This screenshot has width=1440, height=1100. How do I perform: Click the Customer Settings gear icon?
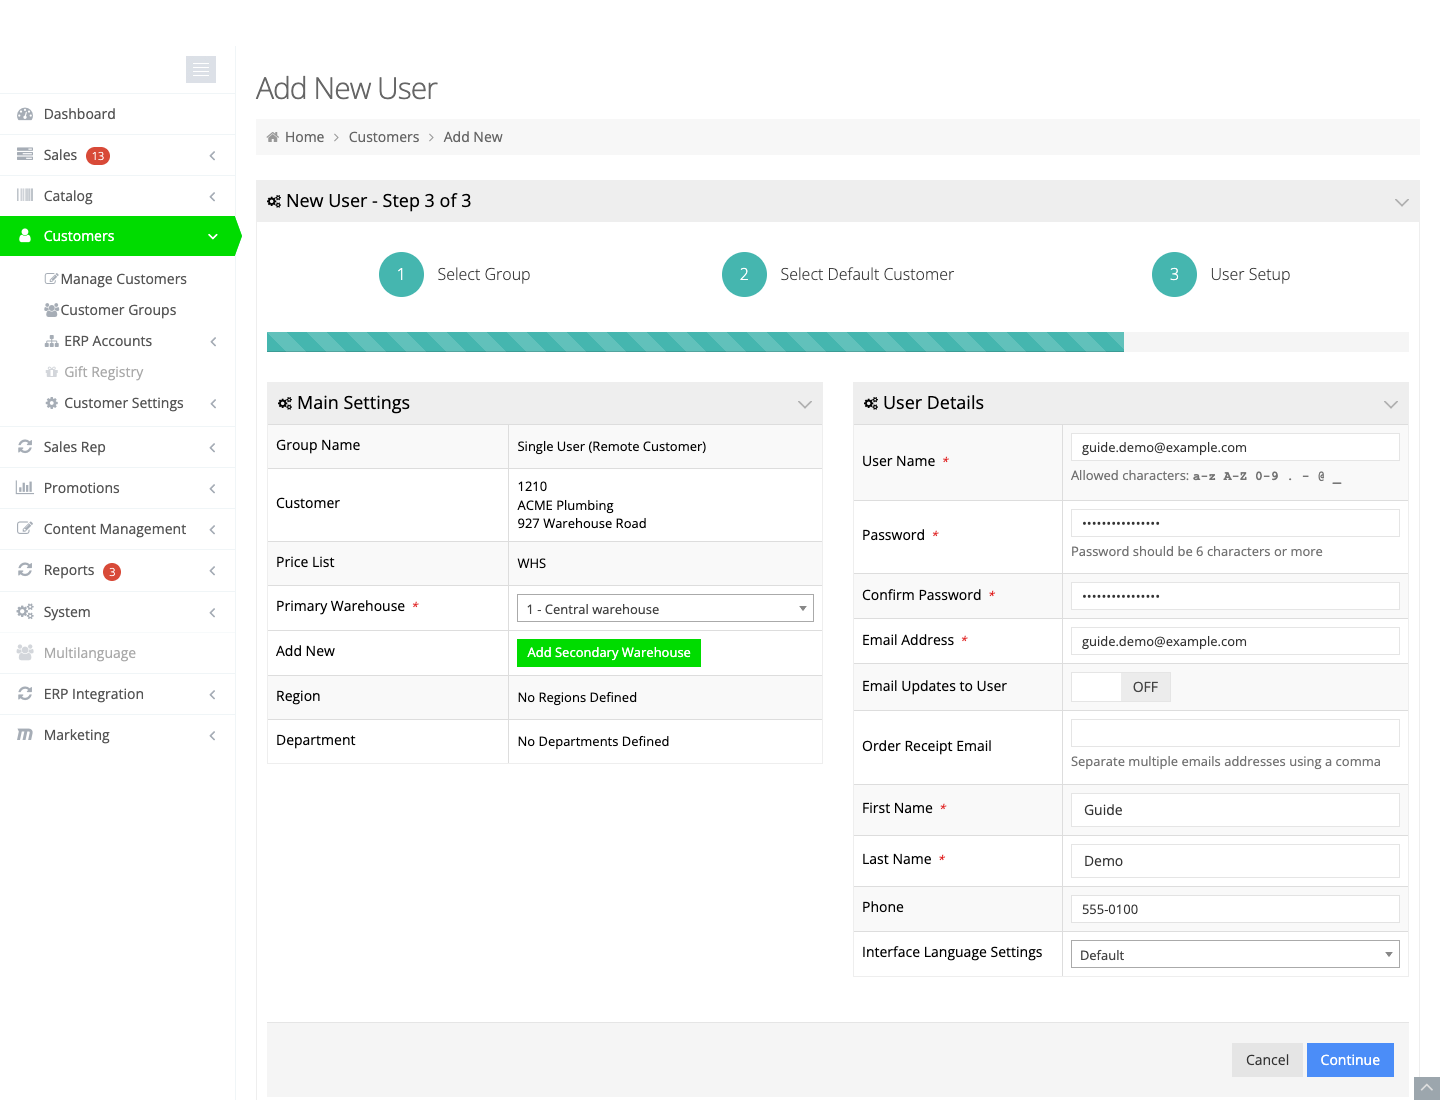click(x=52, y=403)
